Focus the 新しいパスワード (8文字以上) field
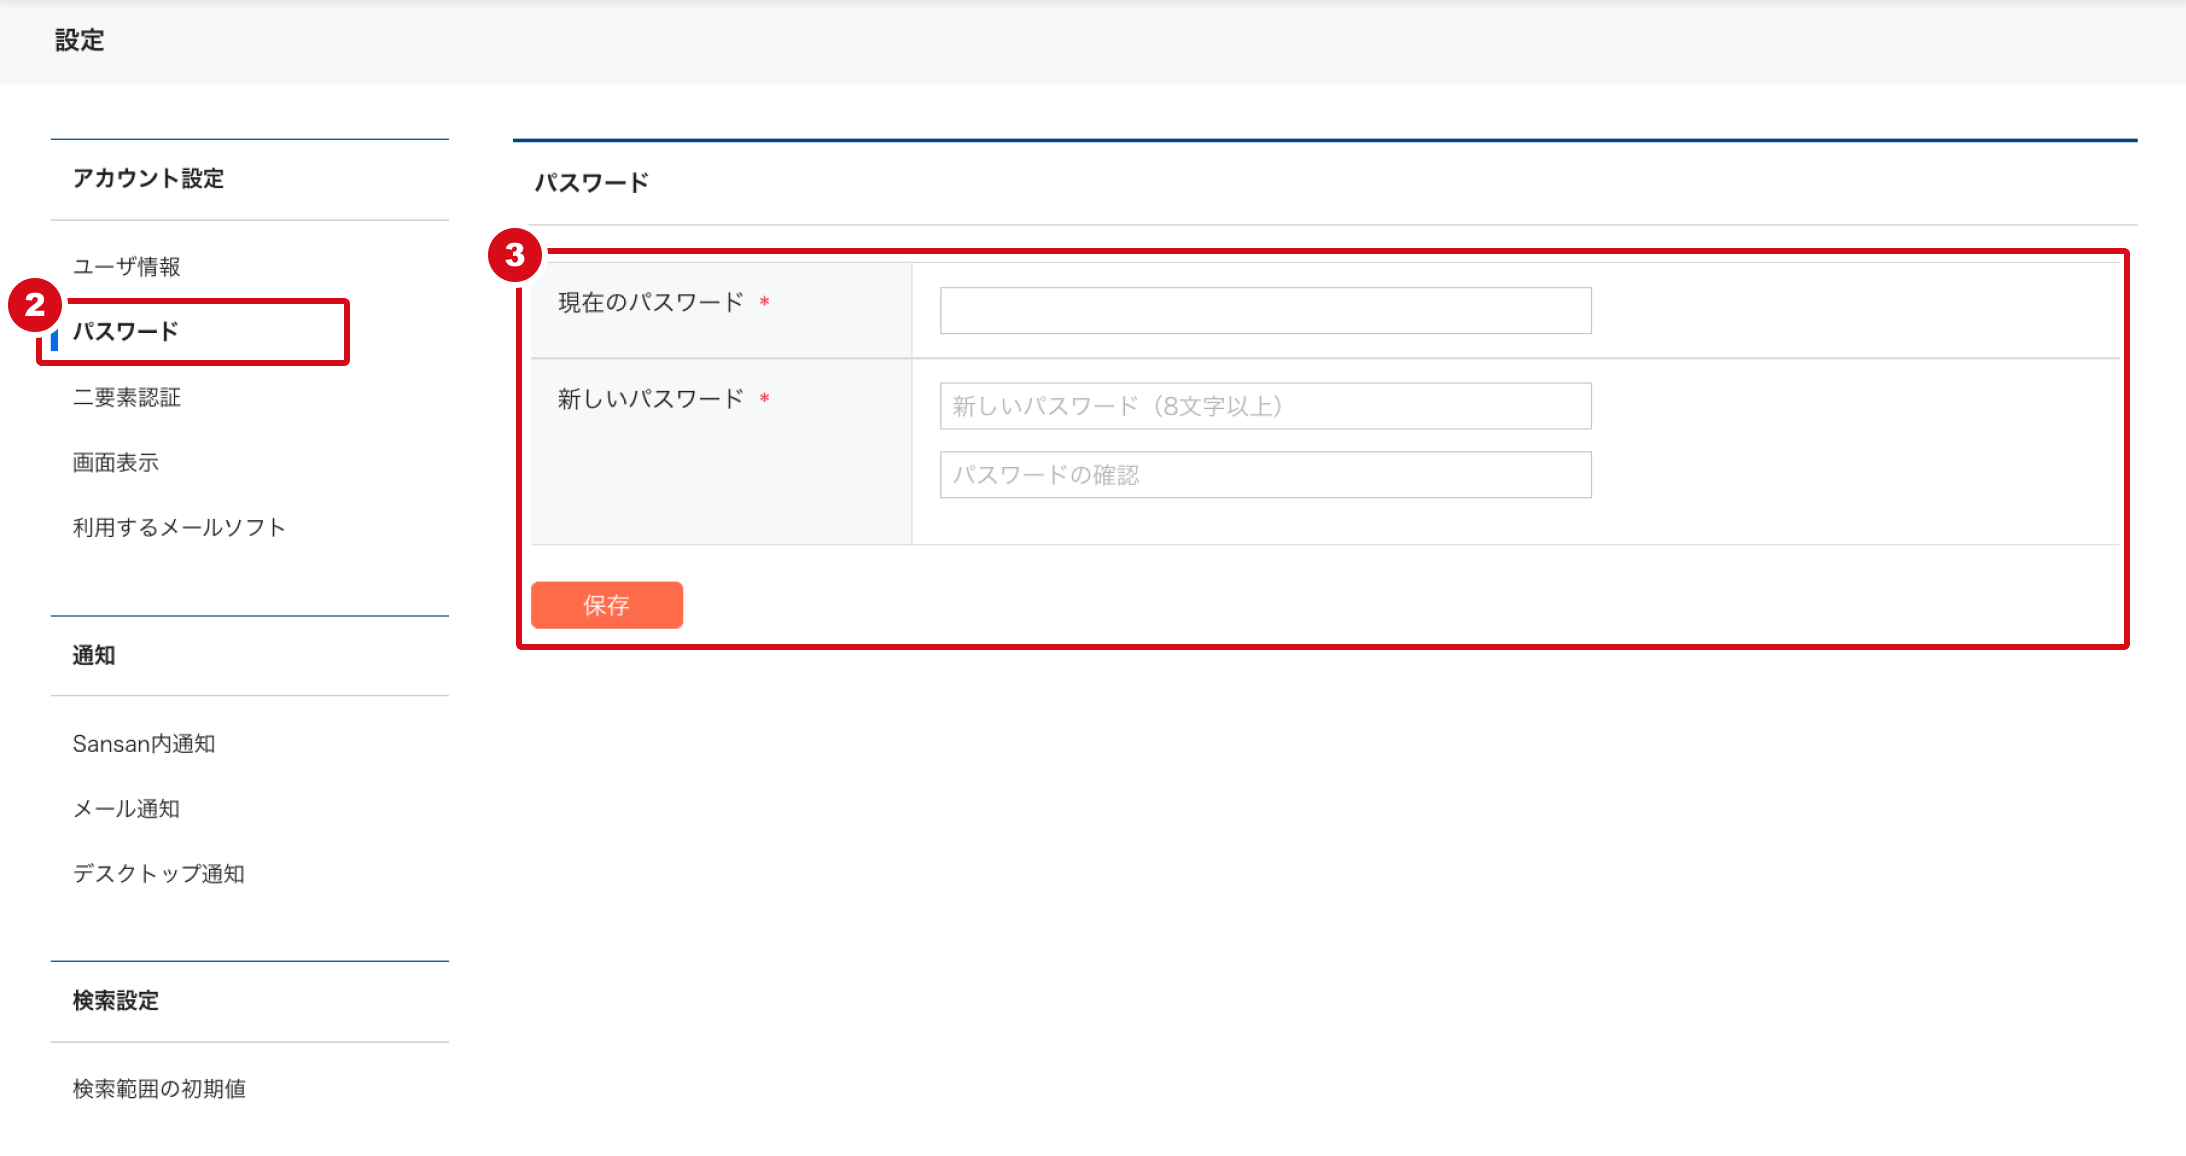 1265,406
